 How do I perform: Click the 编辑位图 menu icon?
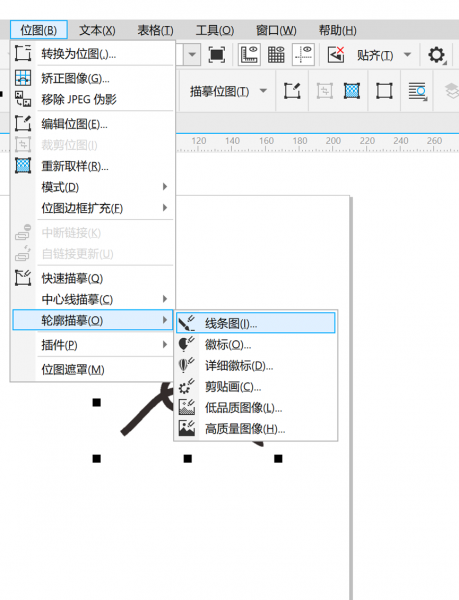tap(23, 123)
